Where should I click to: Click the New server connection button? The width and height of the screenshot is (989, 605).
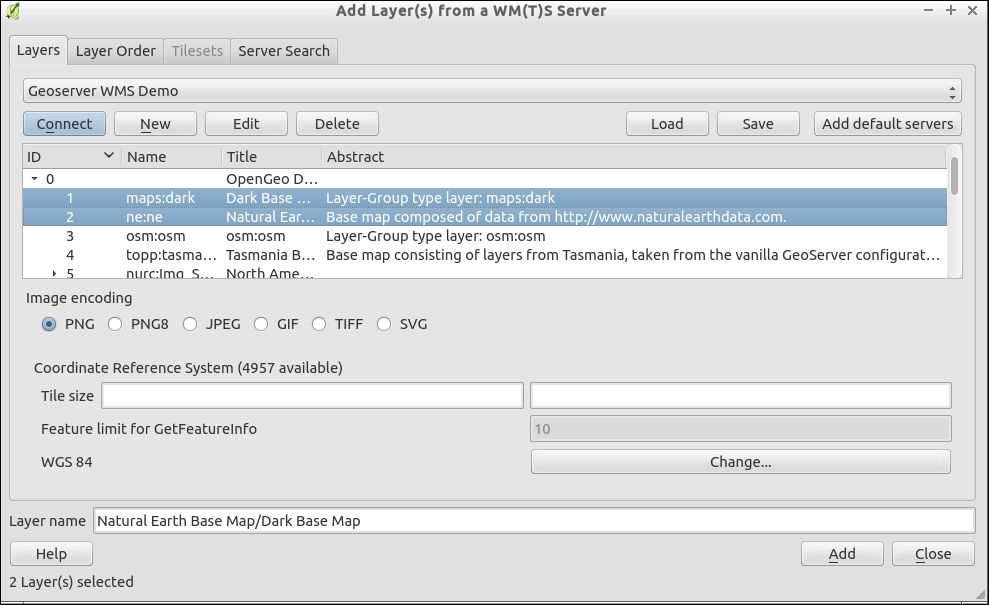pos(155,124)
